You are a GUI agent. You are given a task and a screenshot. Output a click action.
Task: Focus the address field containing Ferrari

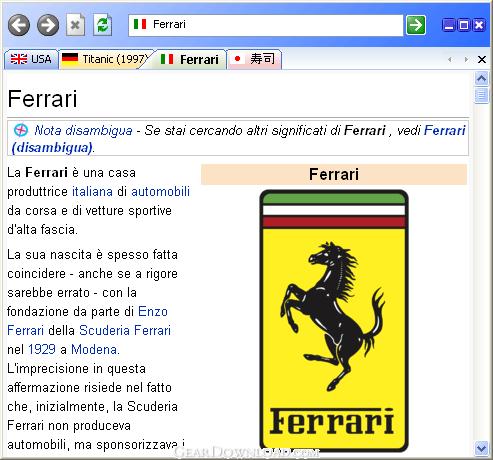point(266,25)
